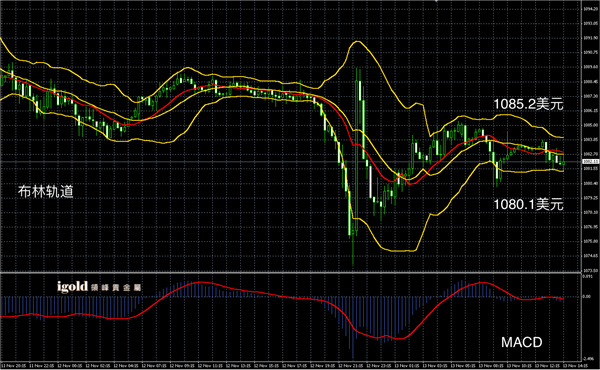Click the 11 Nov 20:15 time axis label
600x370 pixels.
pyautogui.click(x=13, y=366)
